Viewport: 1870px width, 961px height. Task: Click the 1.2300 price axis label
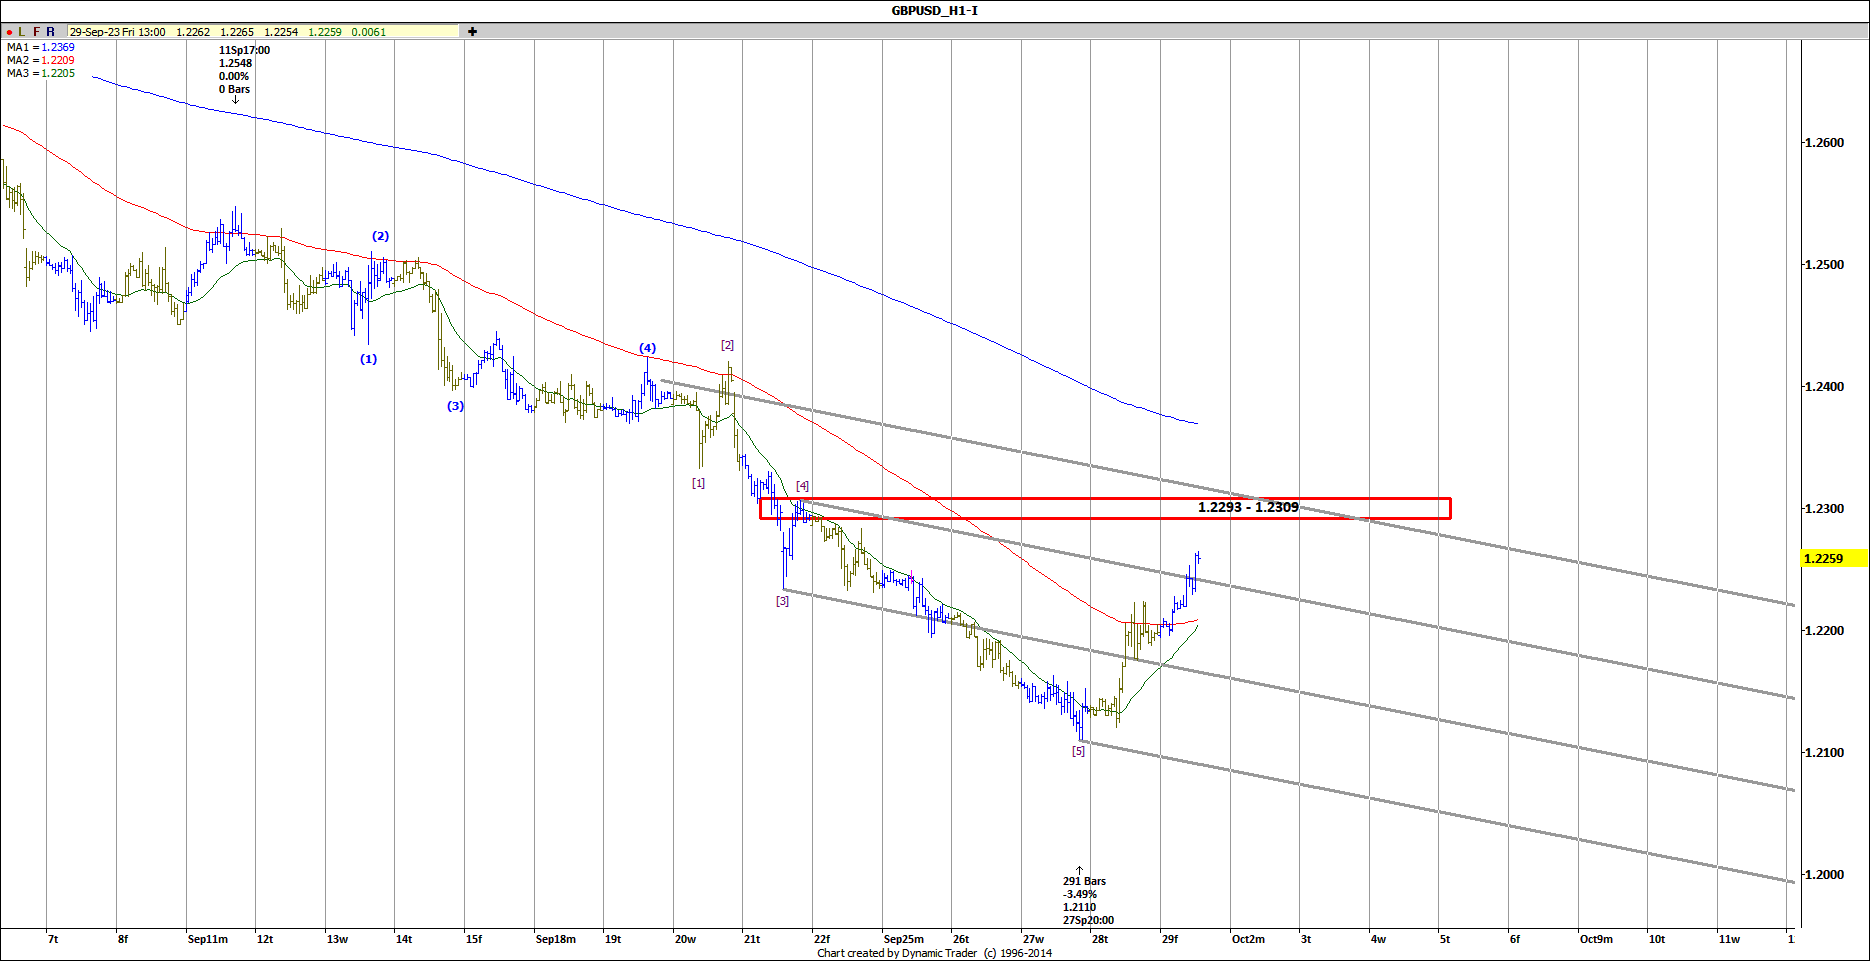1824,509
